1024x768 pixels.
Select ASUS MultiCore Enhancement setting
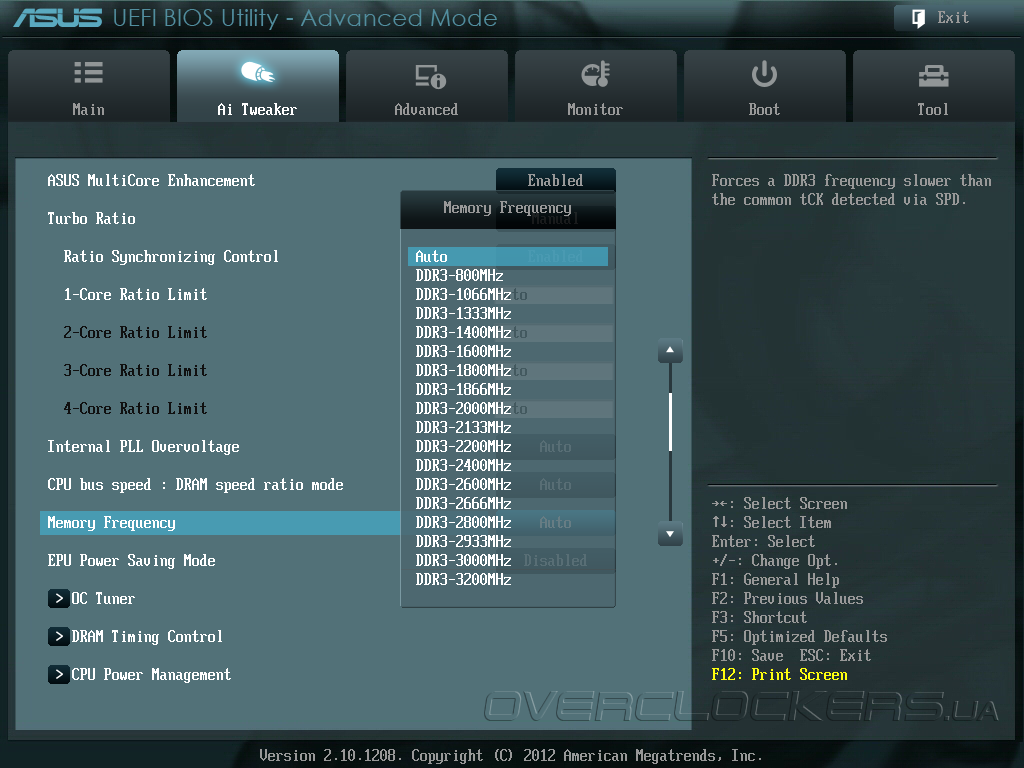[x=151, y=181]
